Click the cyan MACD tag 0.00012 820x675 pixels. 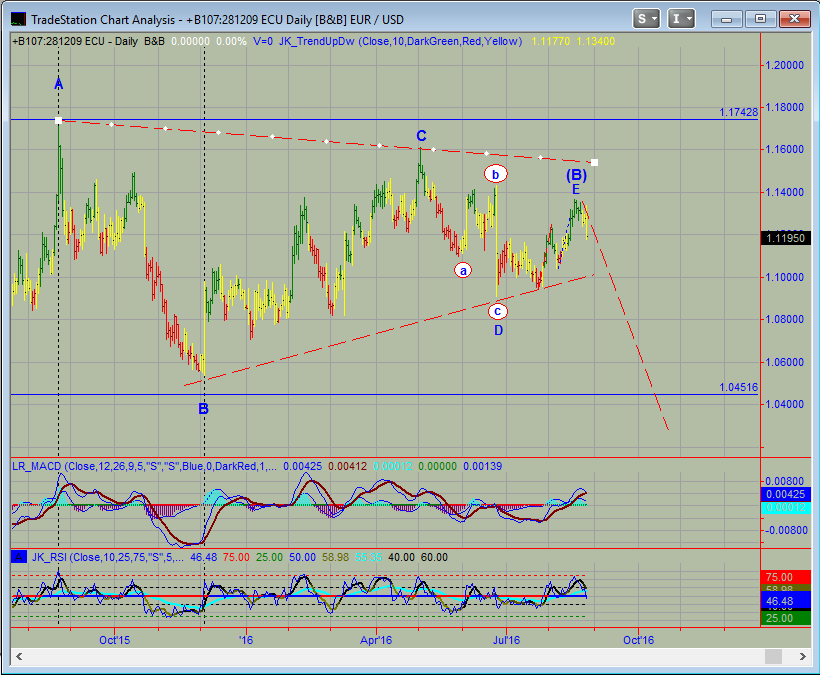tap(785, 508)
